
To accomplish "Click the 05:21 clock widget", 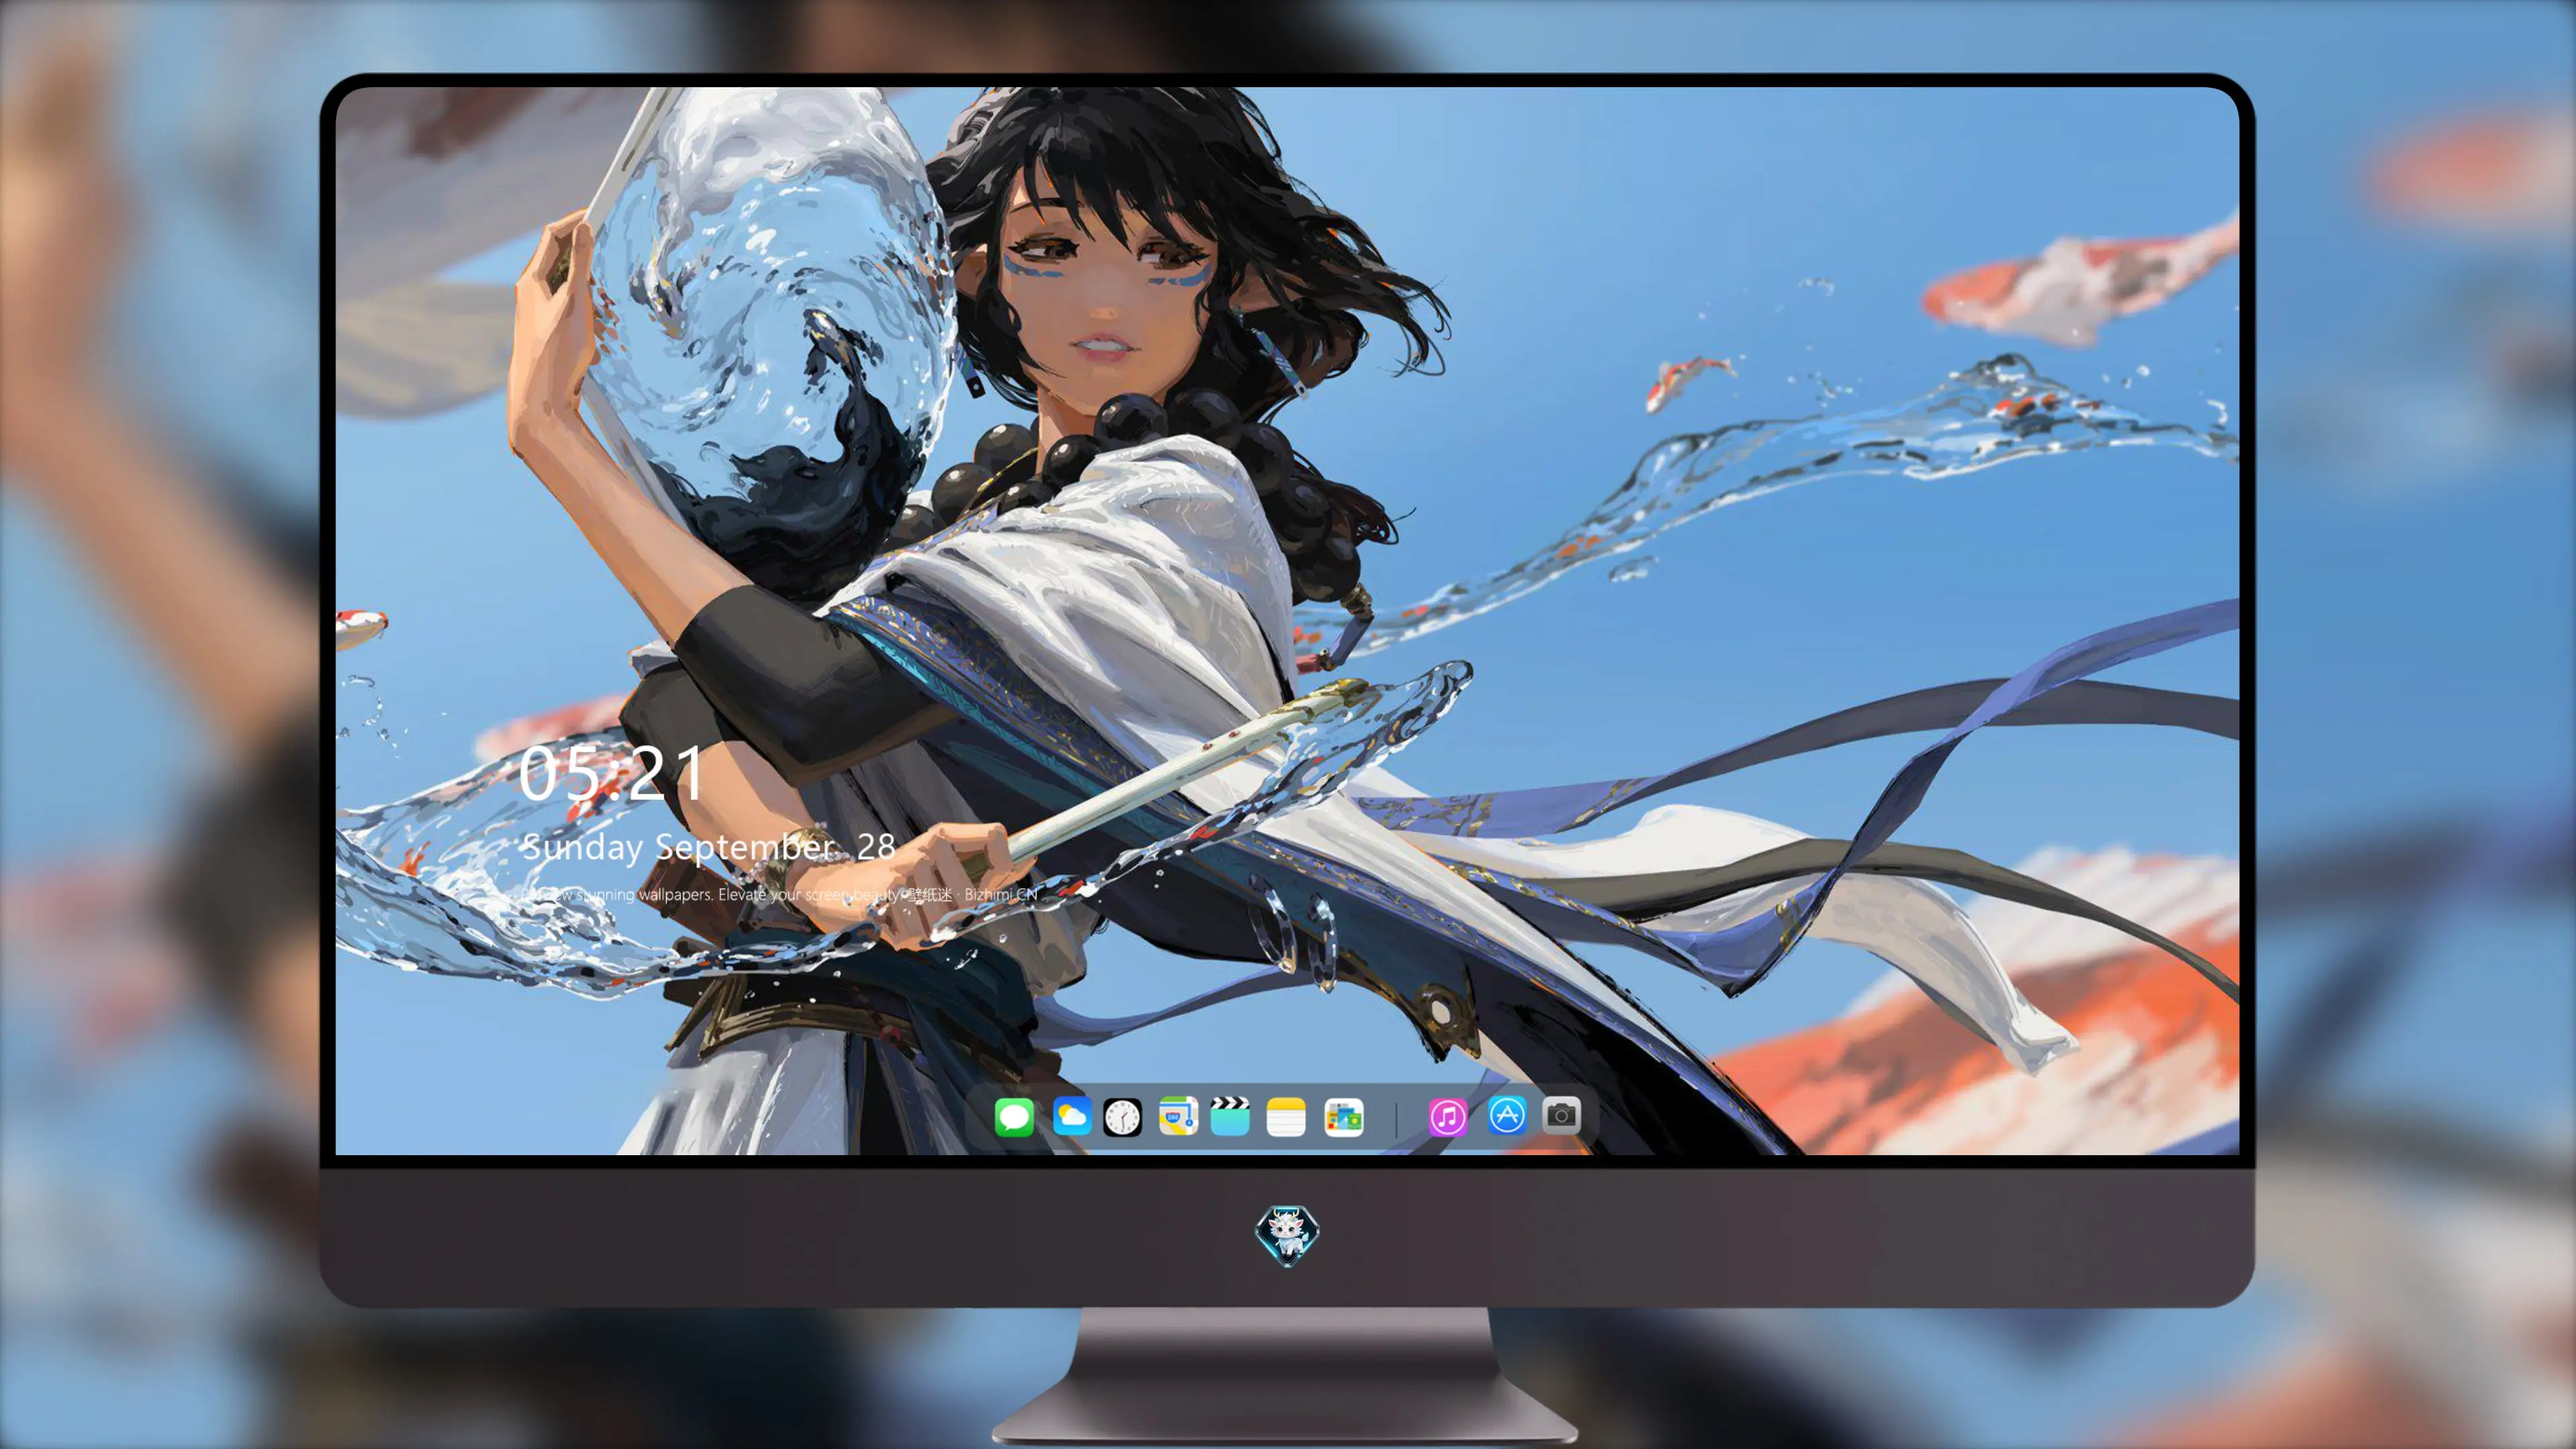I will 612,773.
